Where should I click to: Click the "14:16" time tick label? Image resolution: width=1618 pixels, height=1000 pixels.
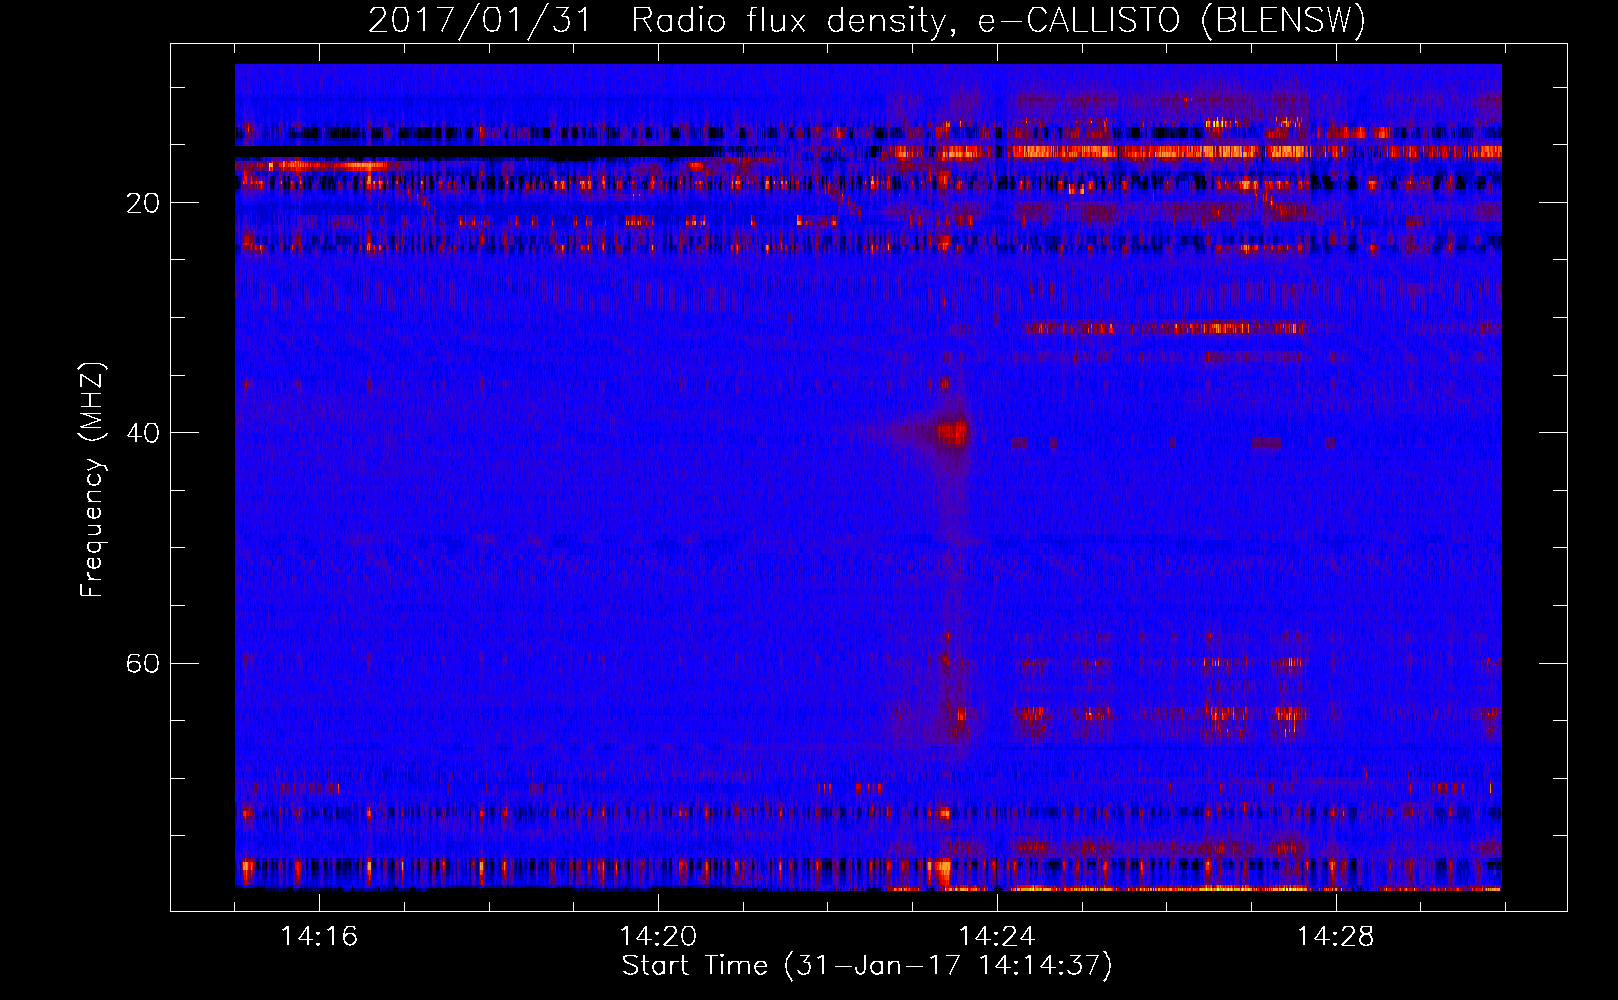[319, 936]
